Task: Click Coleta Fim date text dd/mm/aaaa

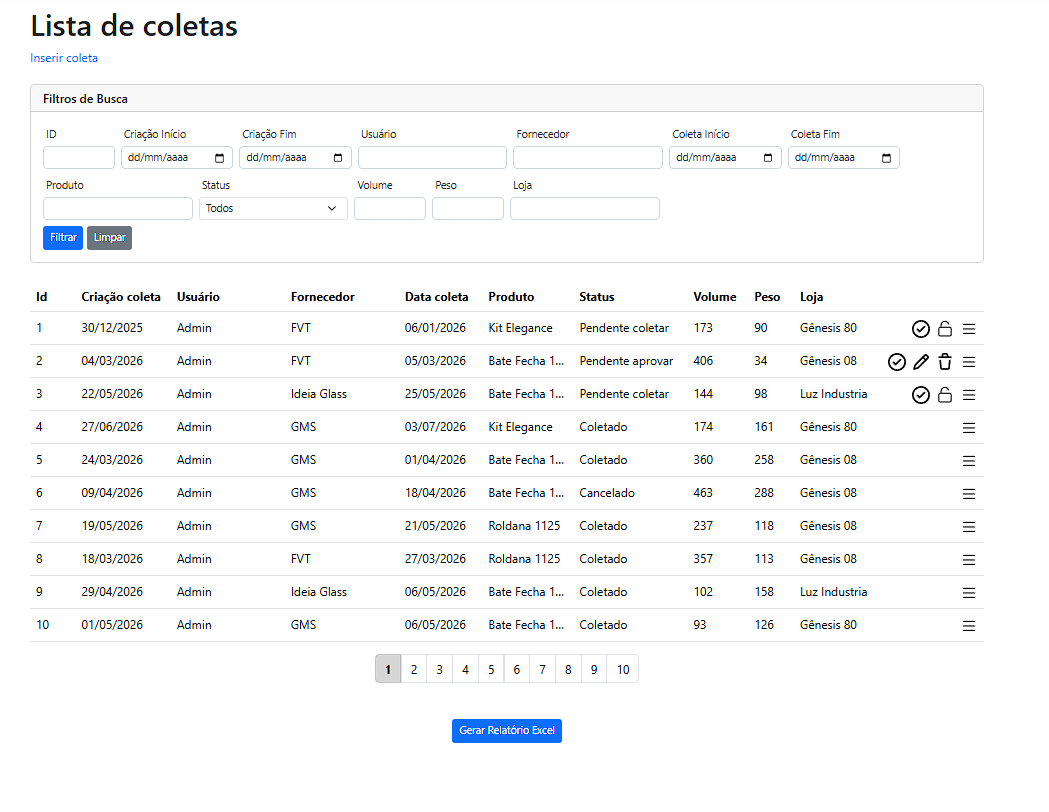Action: click(x=825, y=158)
